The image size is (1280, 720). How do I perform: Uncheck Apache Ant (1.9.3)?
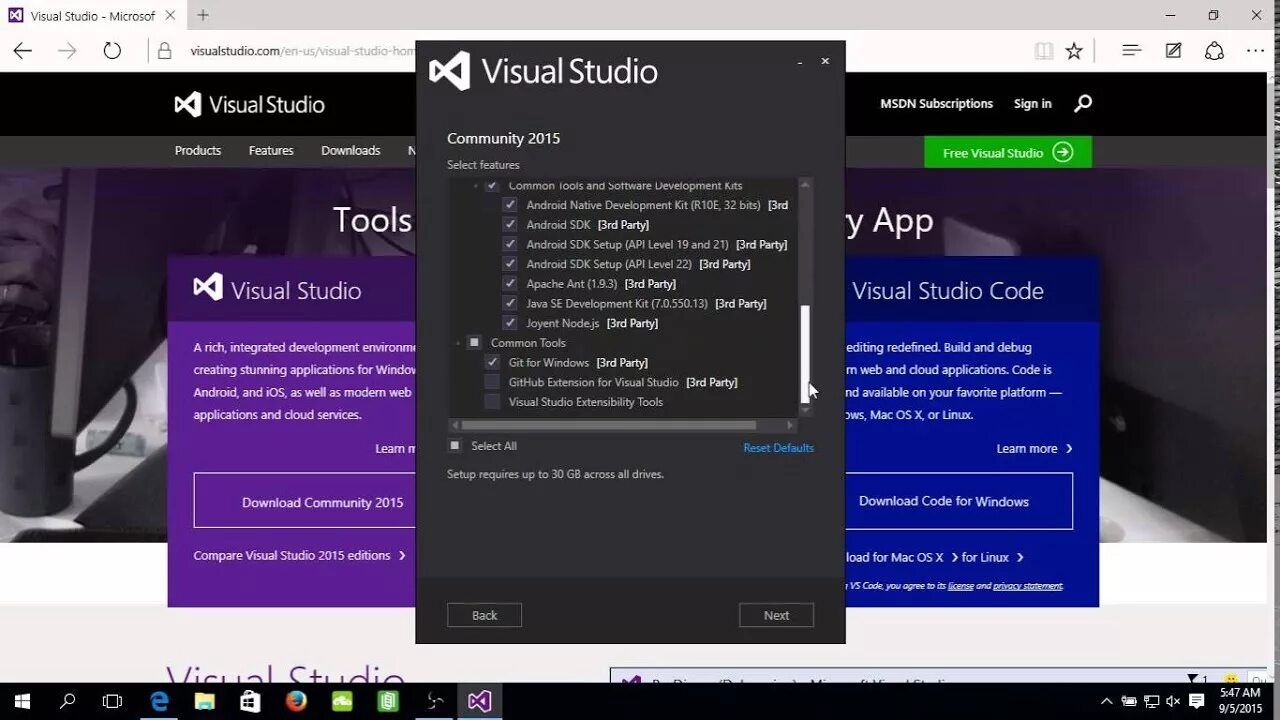click(510, 284)
